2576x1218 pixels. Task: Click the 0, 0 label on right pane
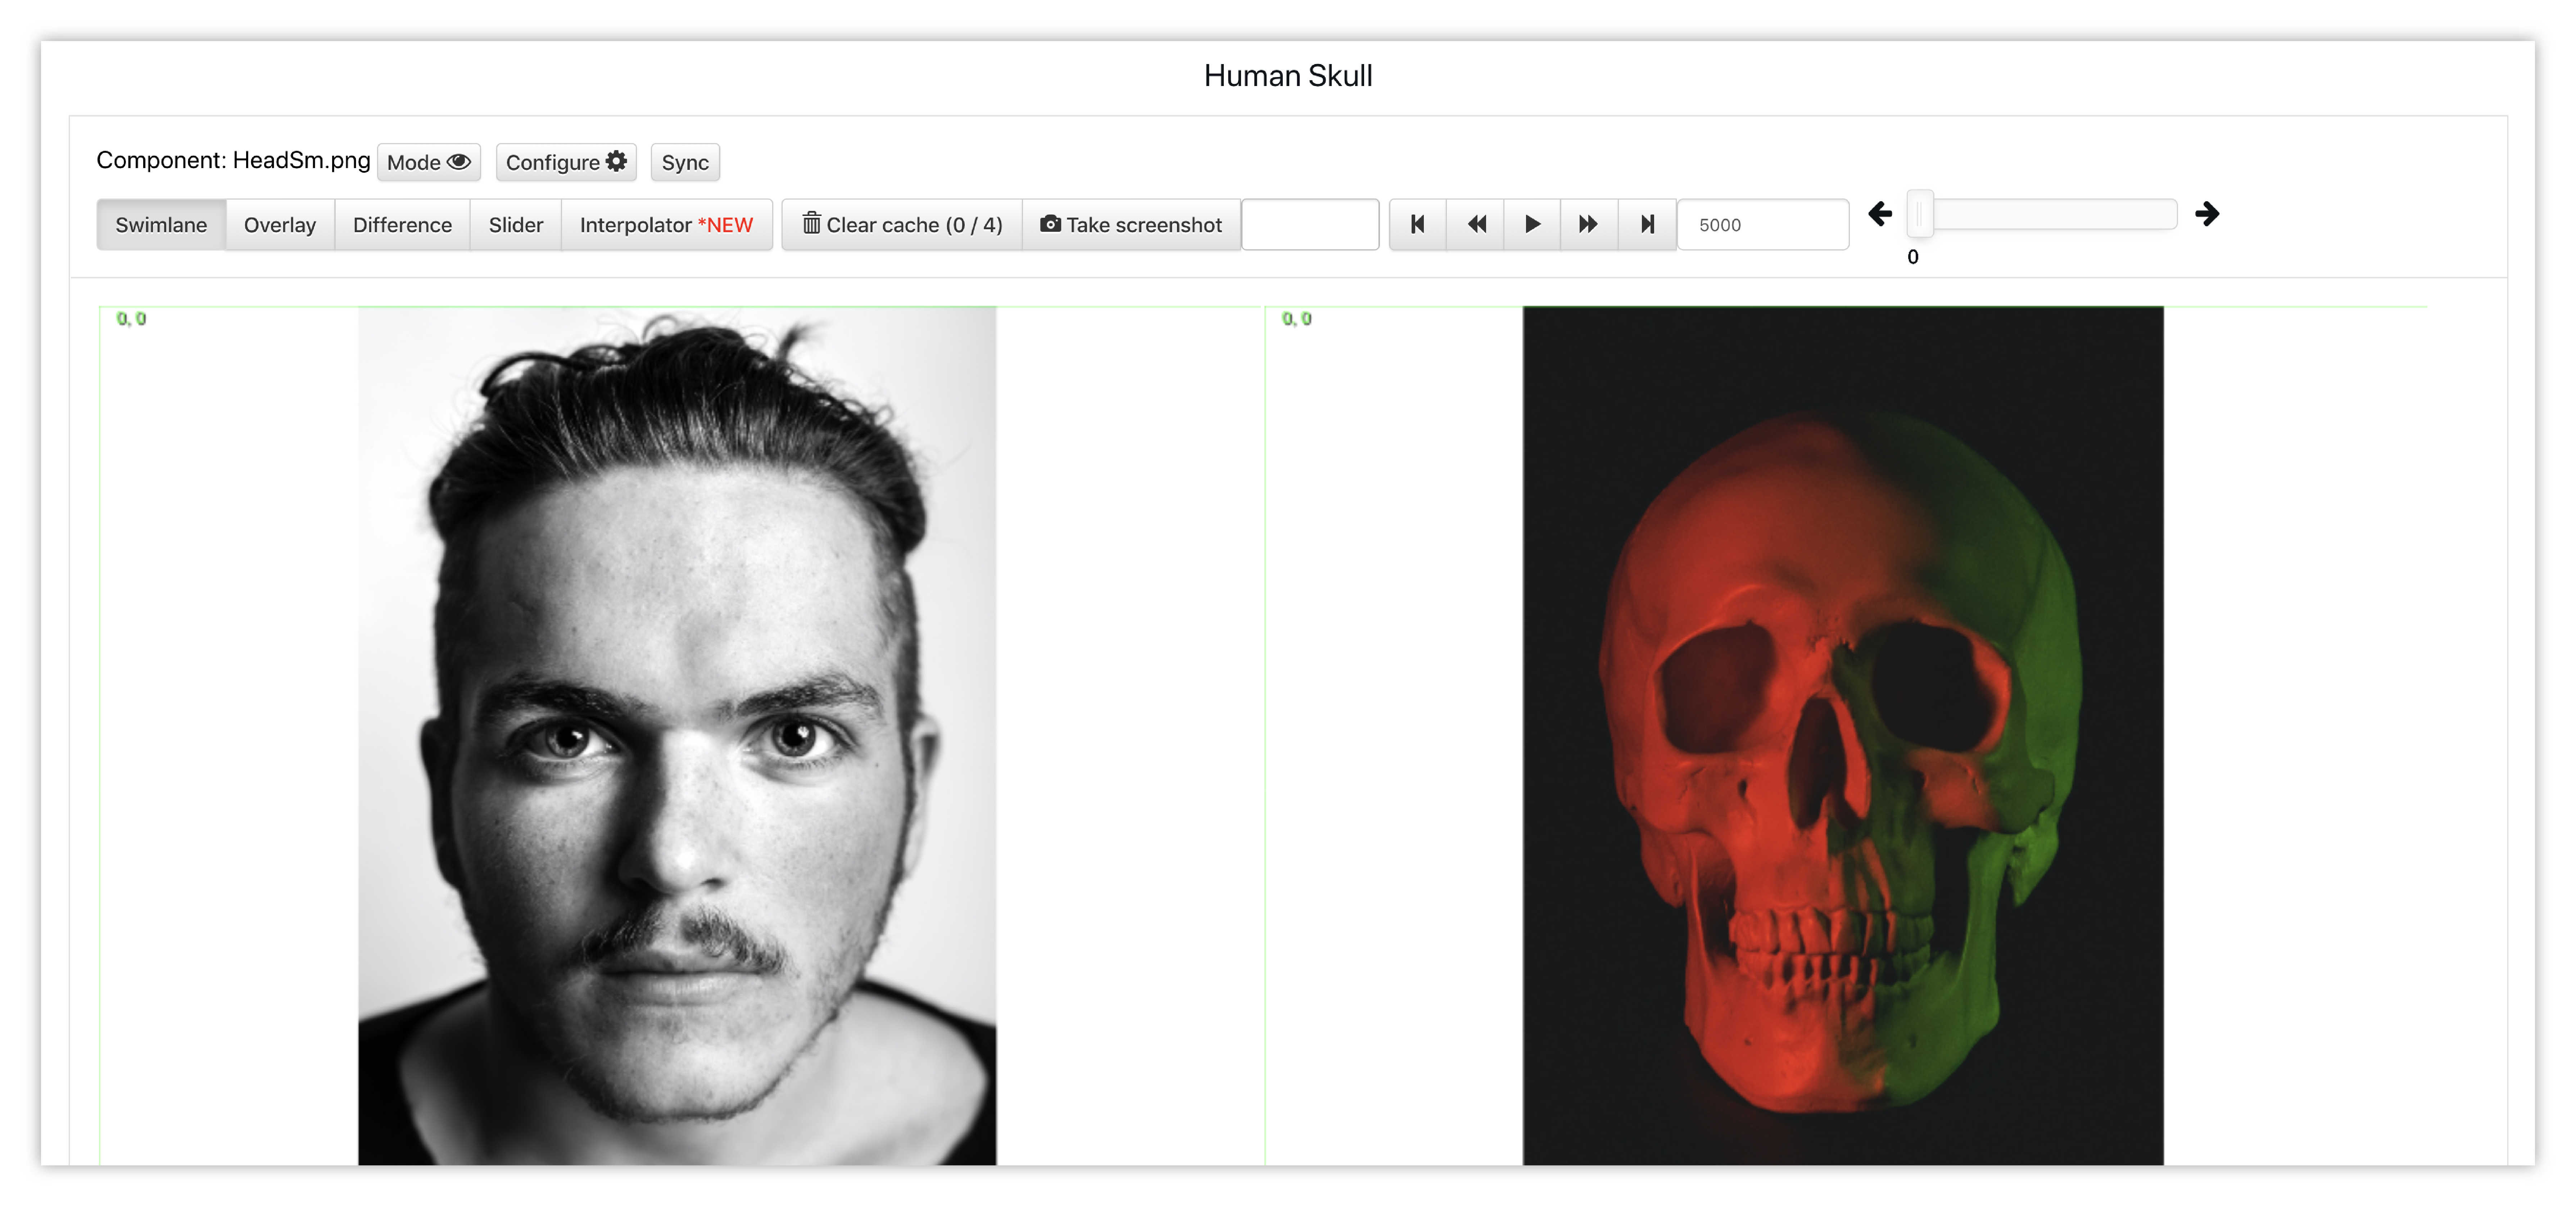coord(1297,319)
